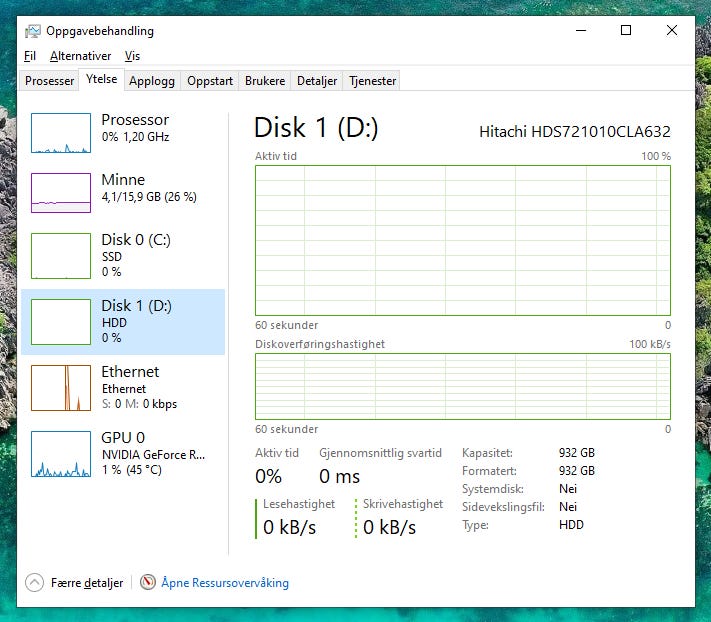Select the Minne memory usage thumbnail

click(61, 193)
